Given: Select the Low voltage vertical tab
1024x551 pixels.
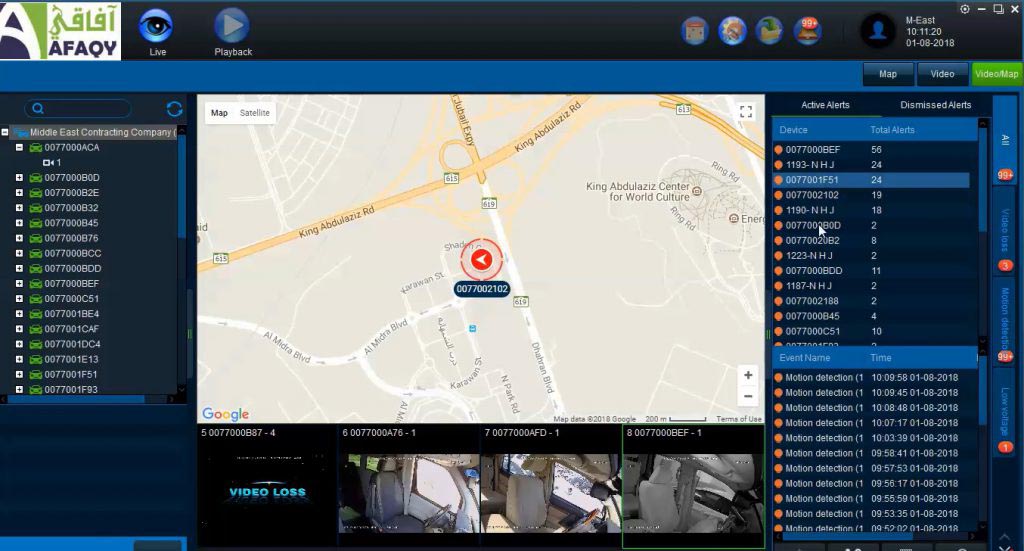Looking at the screenshot, I should click(1004, 411).
